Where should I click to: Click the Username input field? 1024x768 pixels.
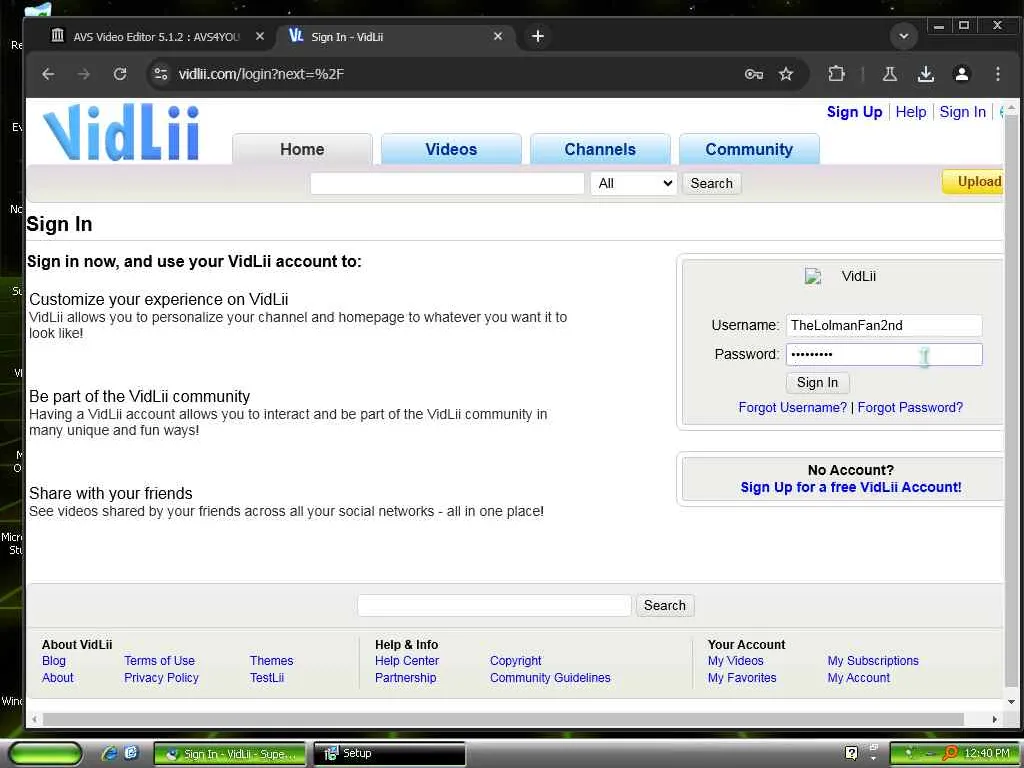click(884, 325)
